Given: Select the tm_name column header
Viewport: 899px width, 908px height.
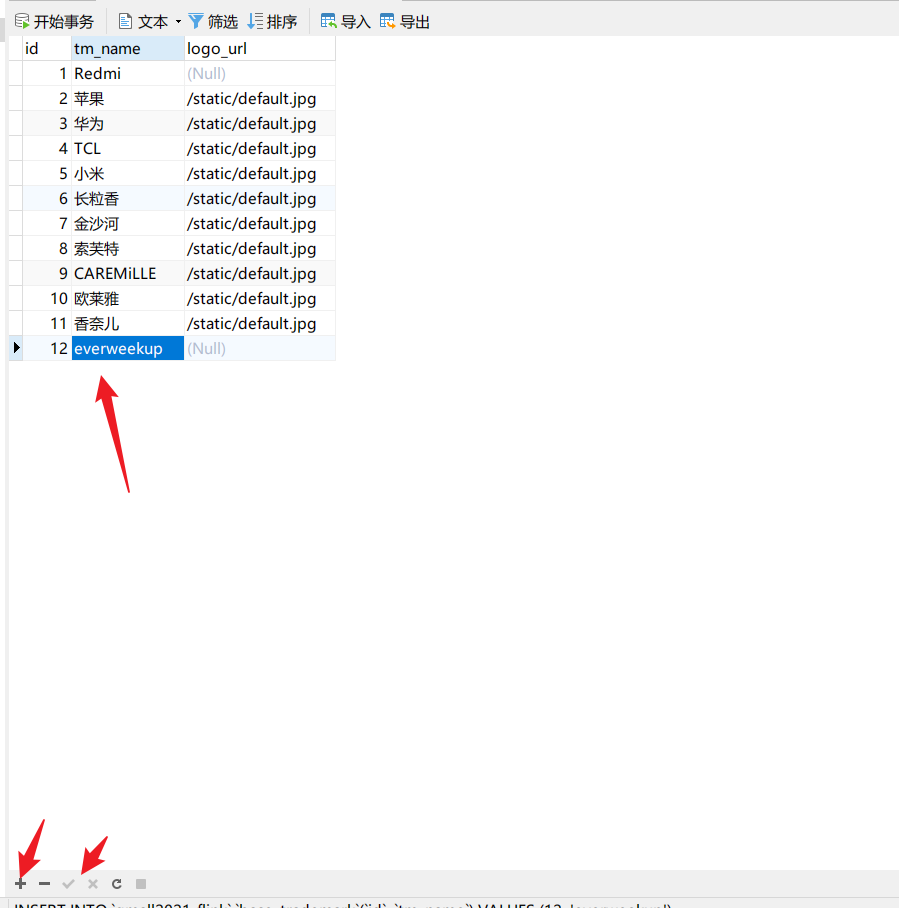Looking at the screenshot, I should 128,49.
